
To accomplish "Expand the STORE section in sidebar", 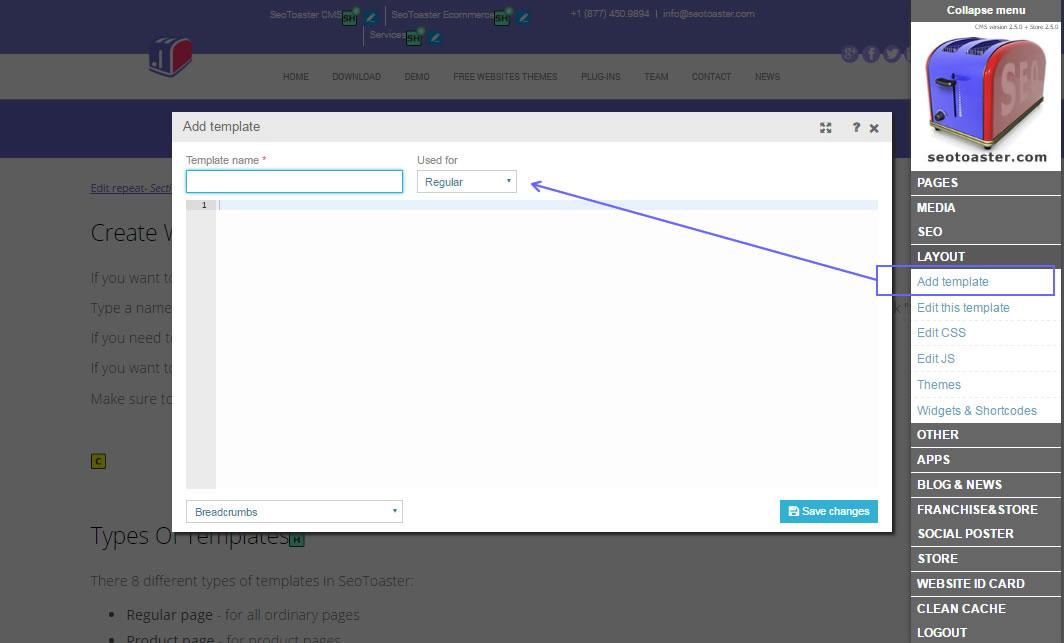I will click(937, 559).
